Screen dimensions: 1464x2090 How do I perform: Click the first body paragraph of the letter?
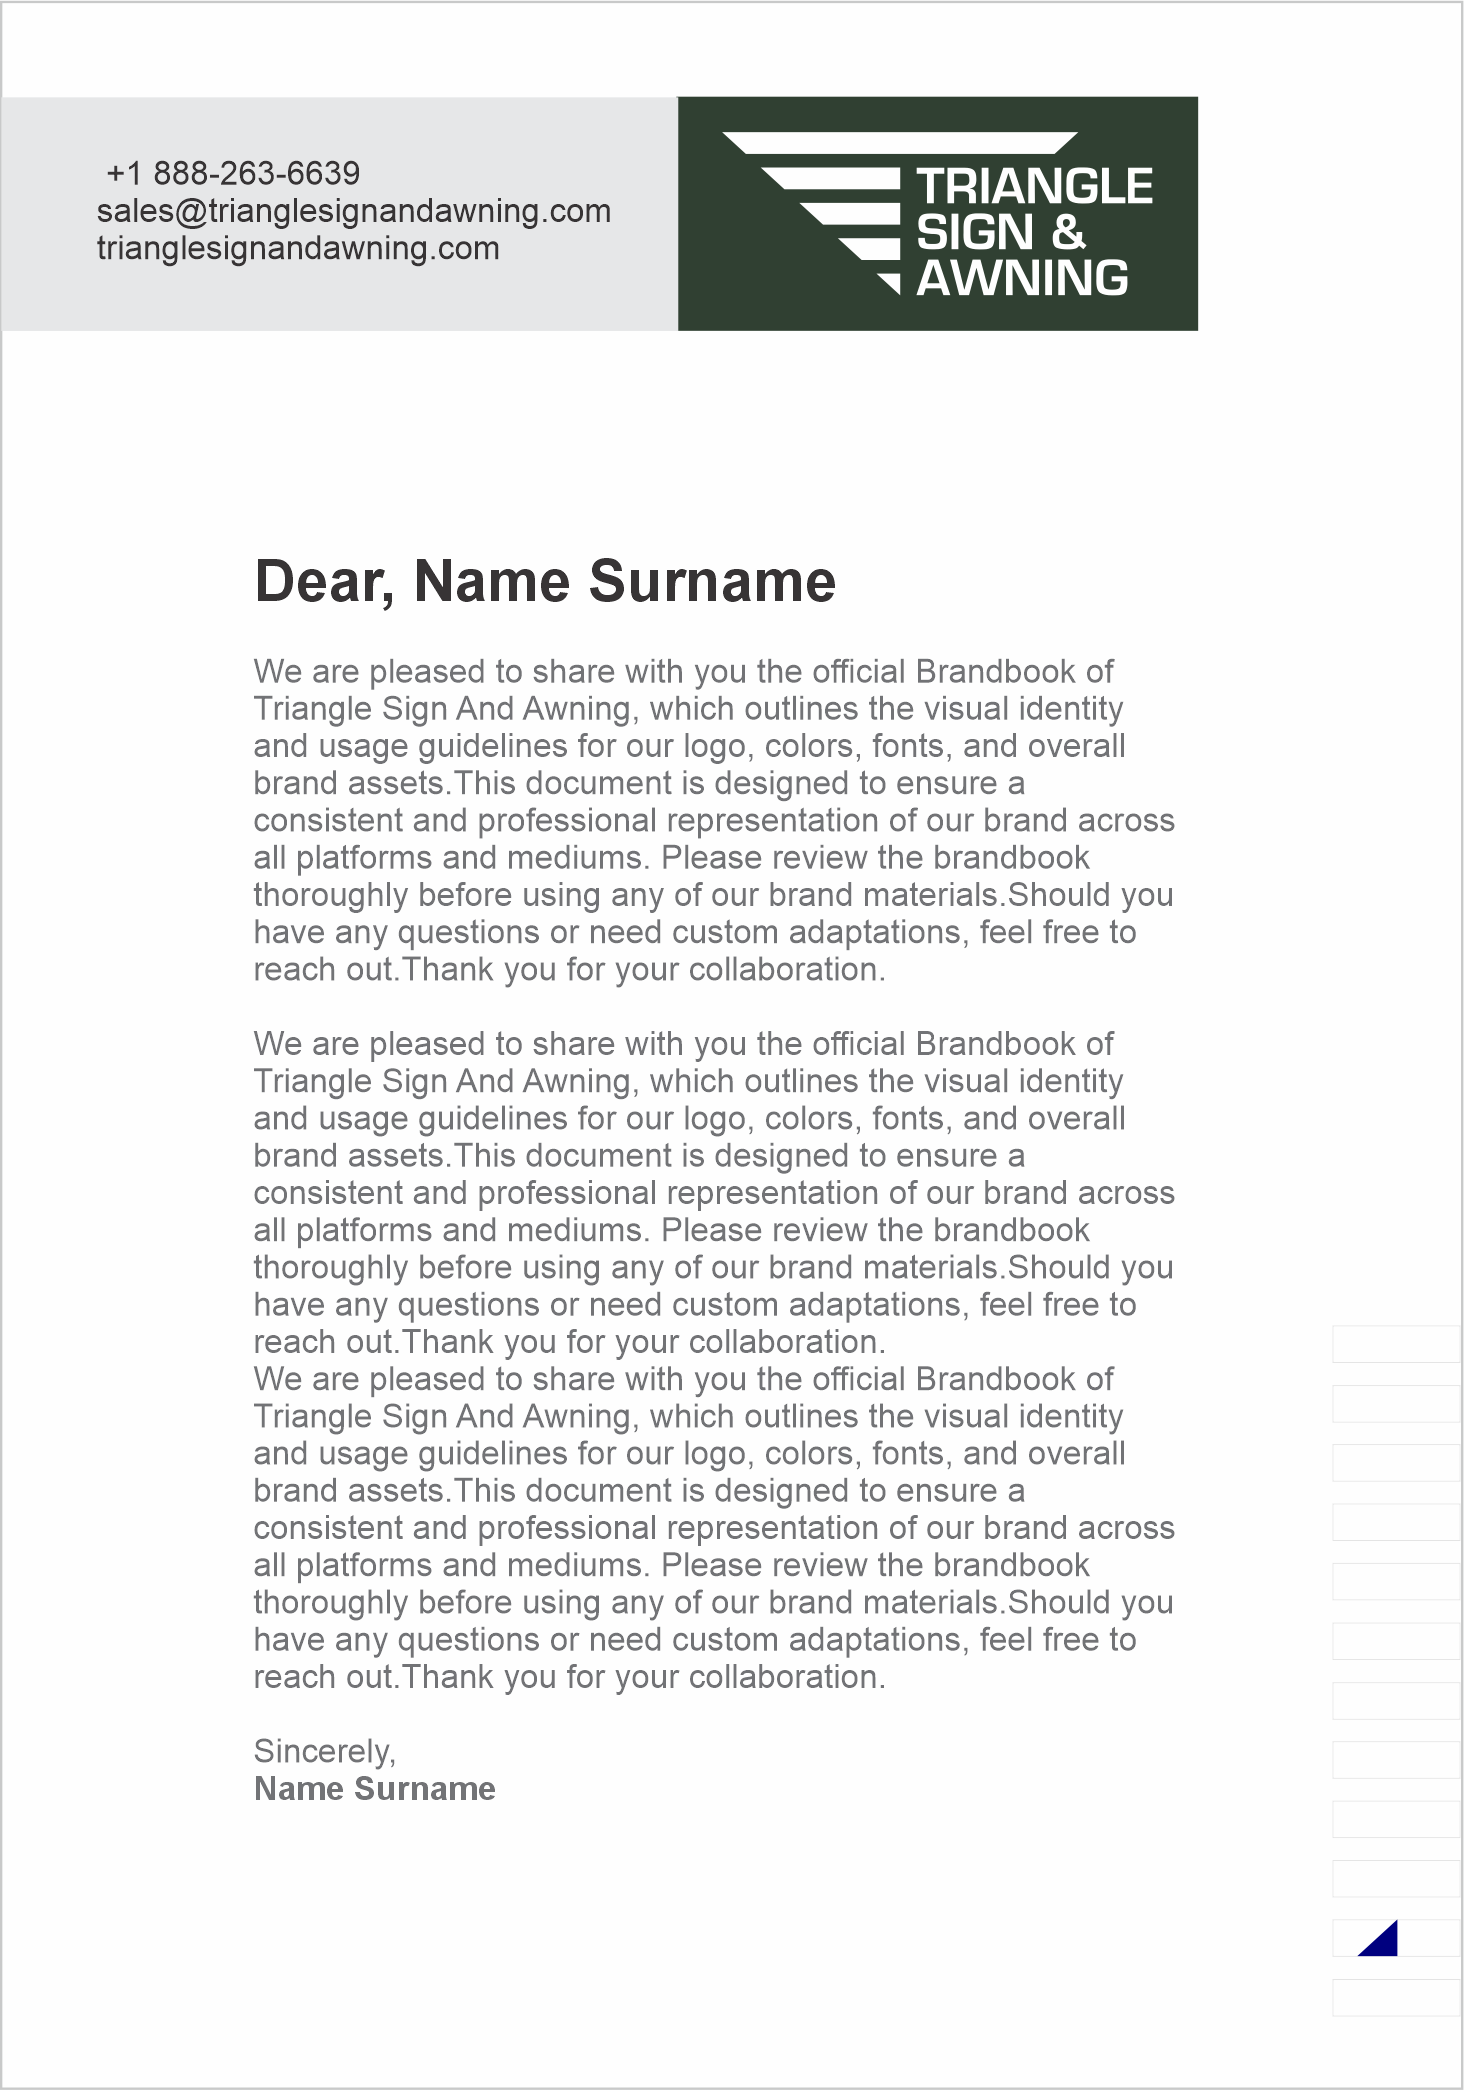[x=714, y=820]
